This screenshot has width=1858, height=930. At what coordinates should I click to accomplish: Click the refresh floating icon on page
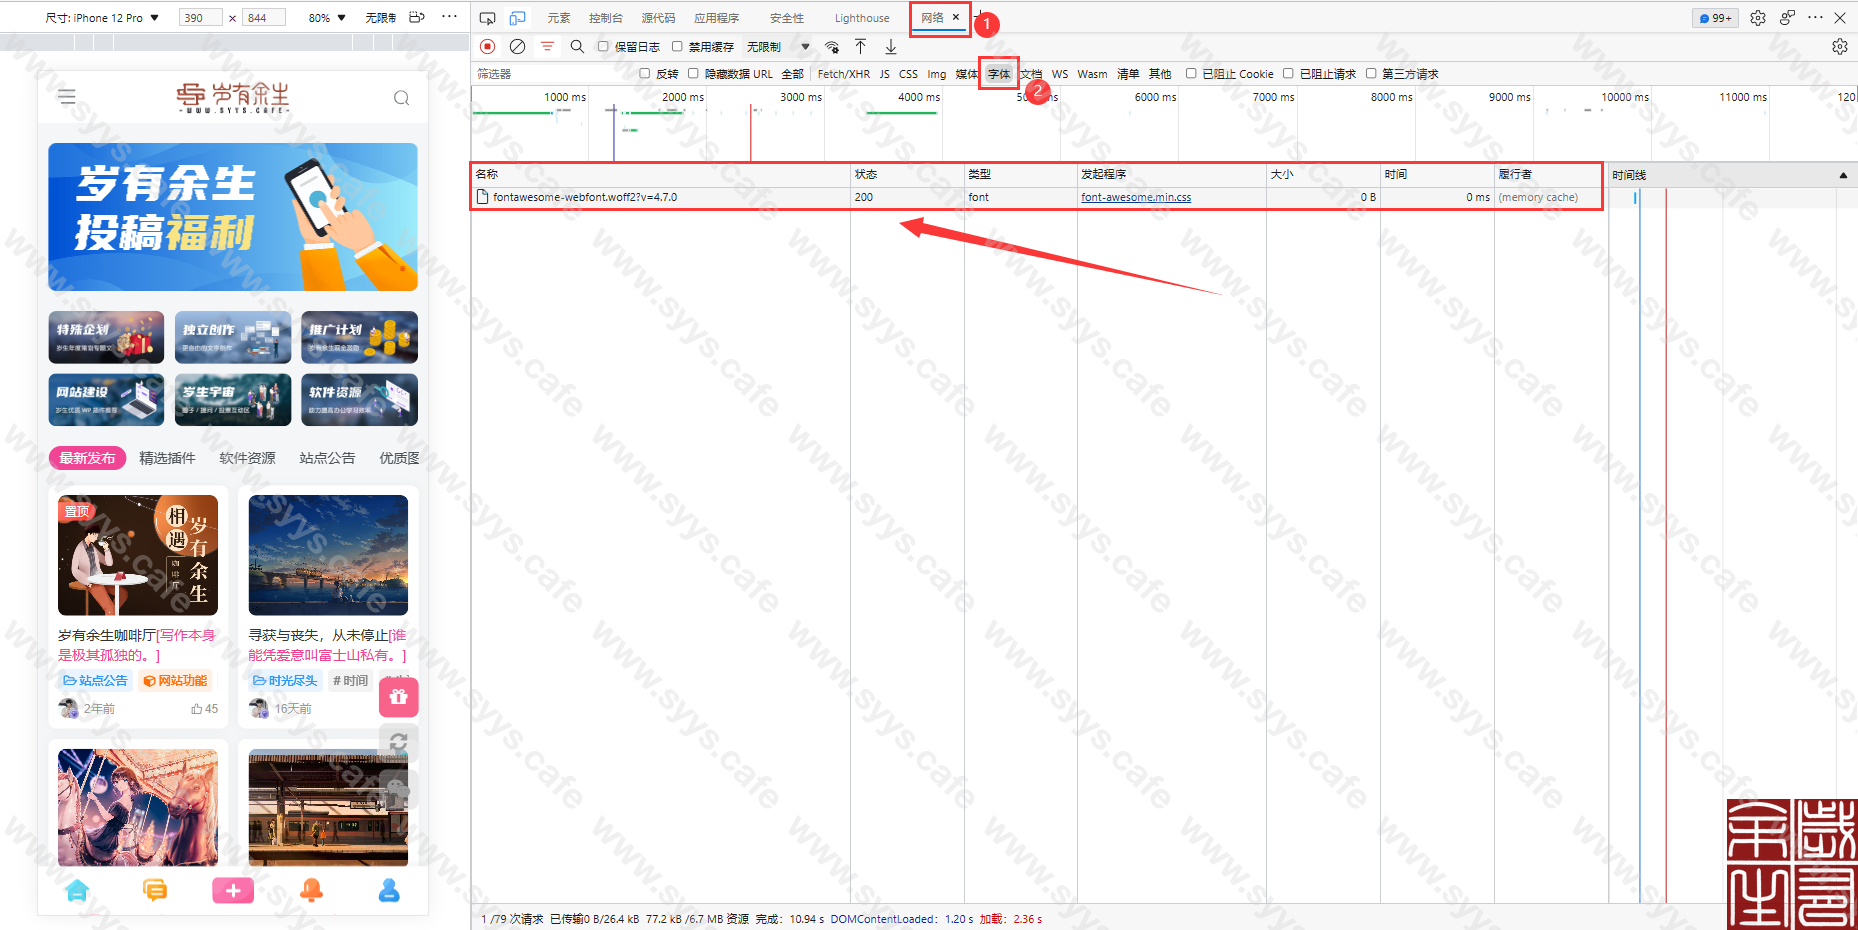click(x=398, y=742)
